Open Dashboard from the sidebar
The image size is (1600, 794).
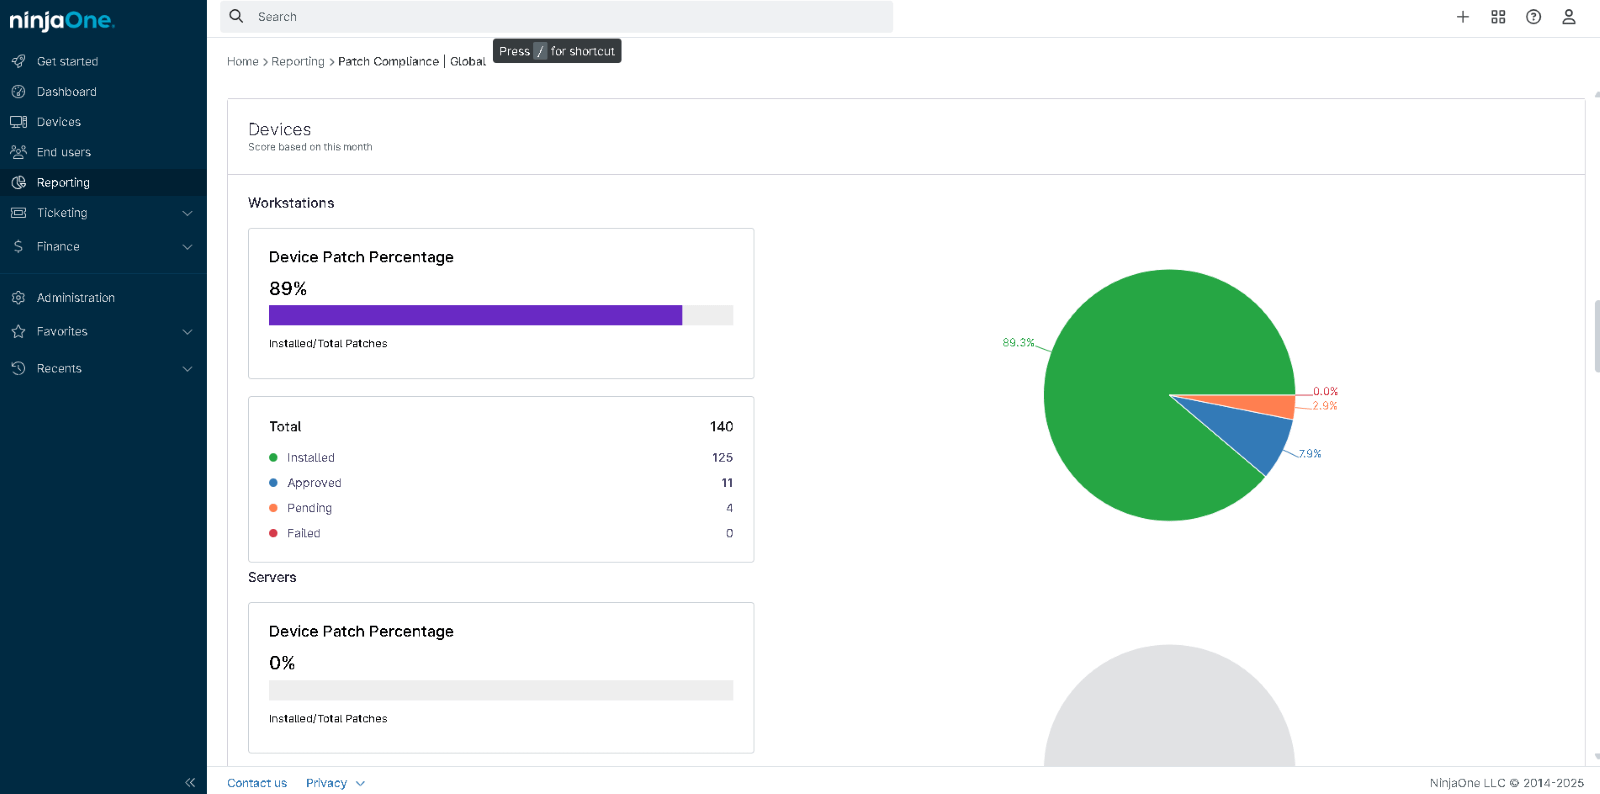click(66, 92)
